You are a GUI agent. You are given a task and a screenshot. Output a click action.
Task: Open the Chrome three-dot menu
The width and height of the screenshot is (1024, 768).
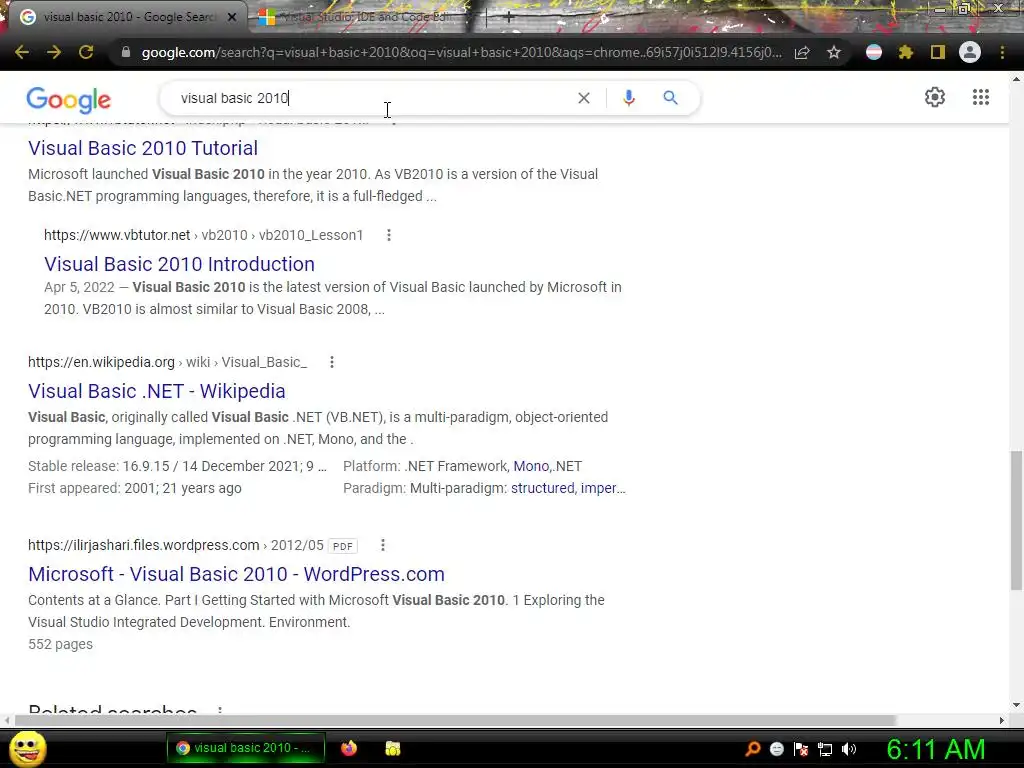click(x=1002, y=52)
